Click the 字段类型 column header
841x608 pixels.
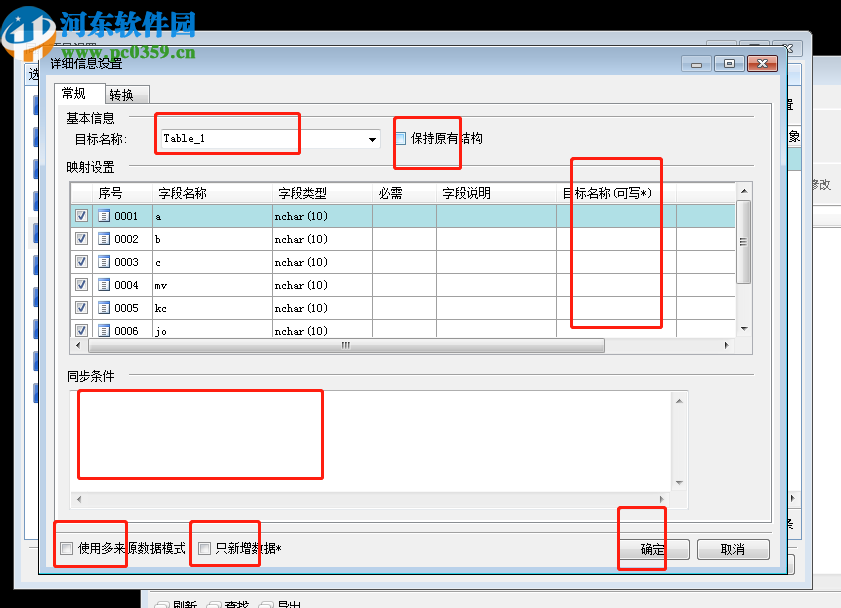(322, 193)
